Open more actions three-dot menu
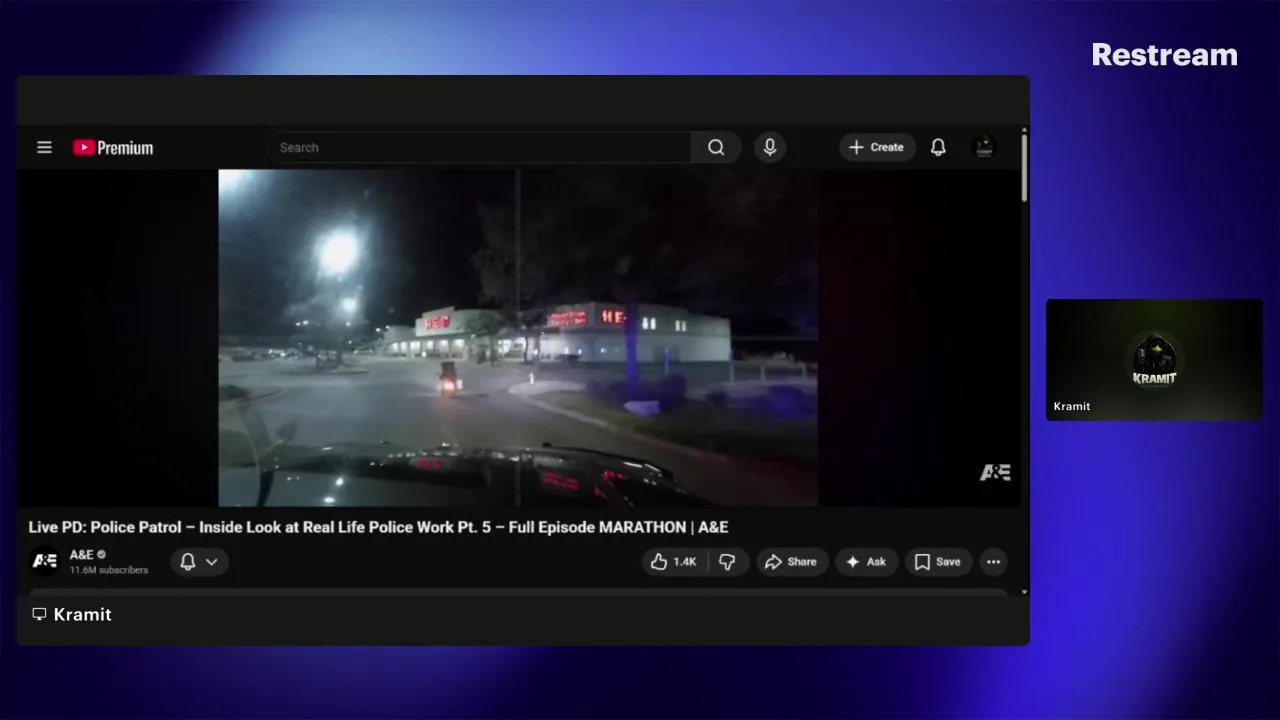 tap(993, 562)
